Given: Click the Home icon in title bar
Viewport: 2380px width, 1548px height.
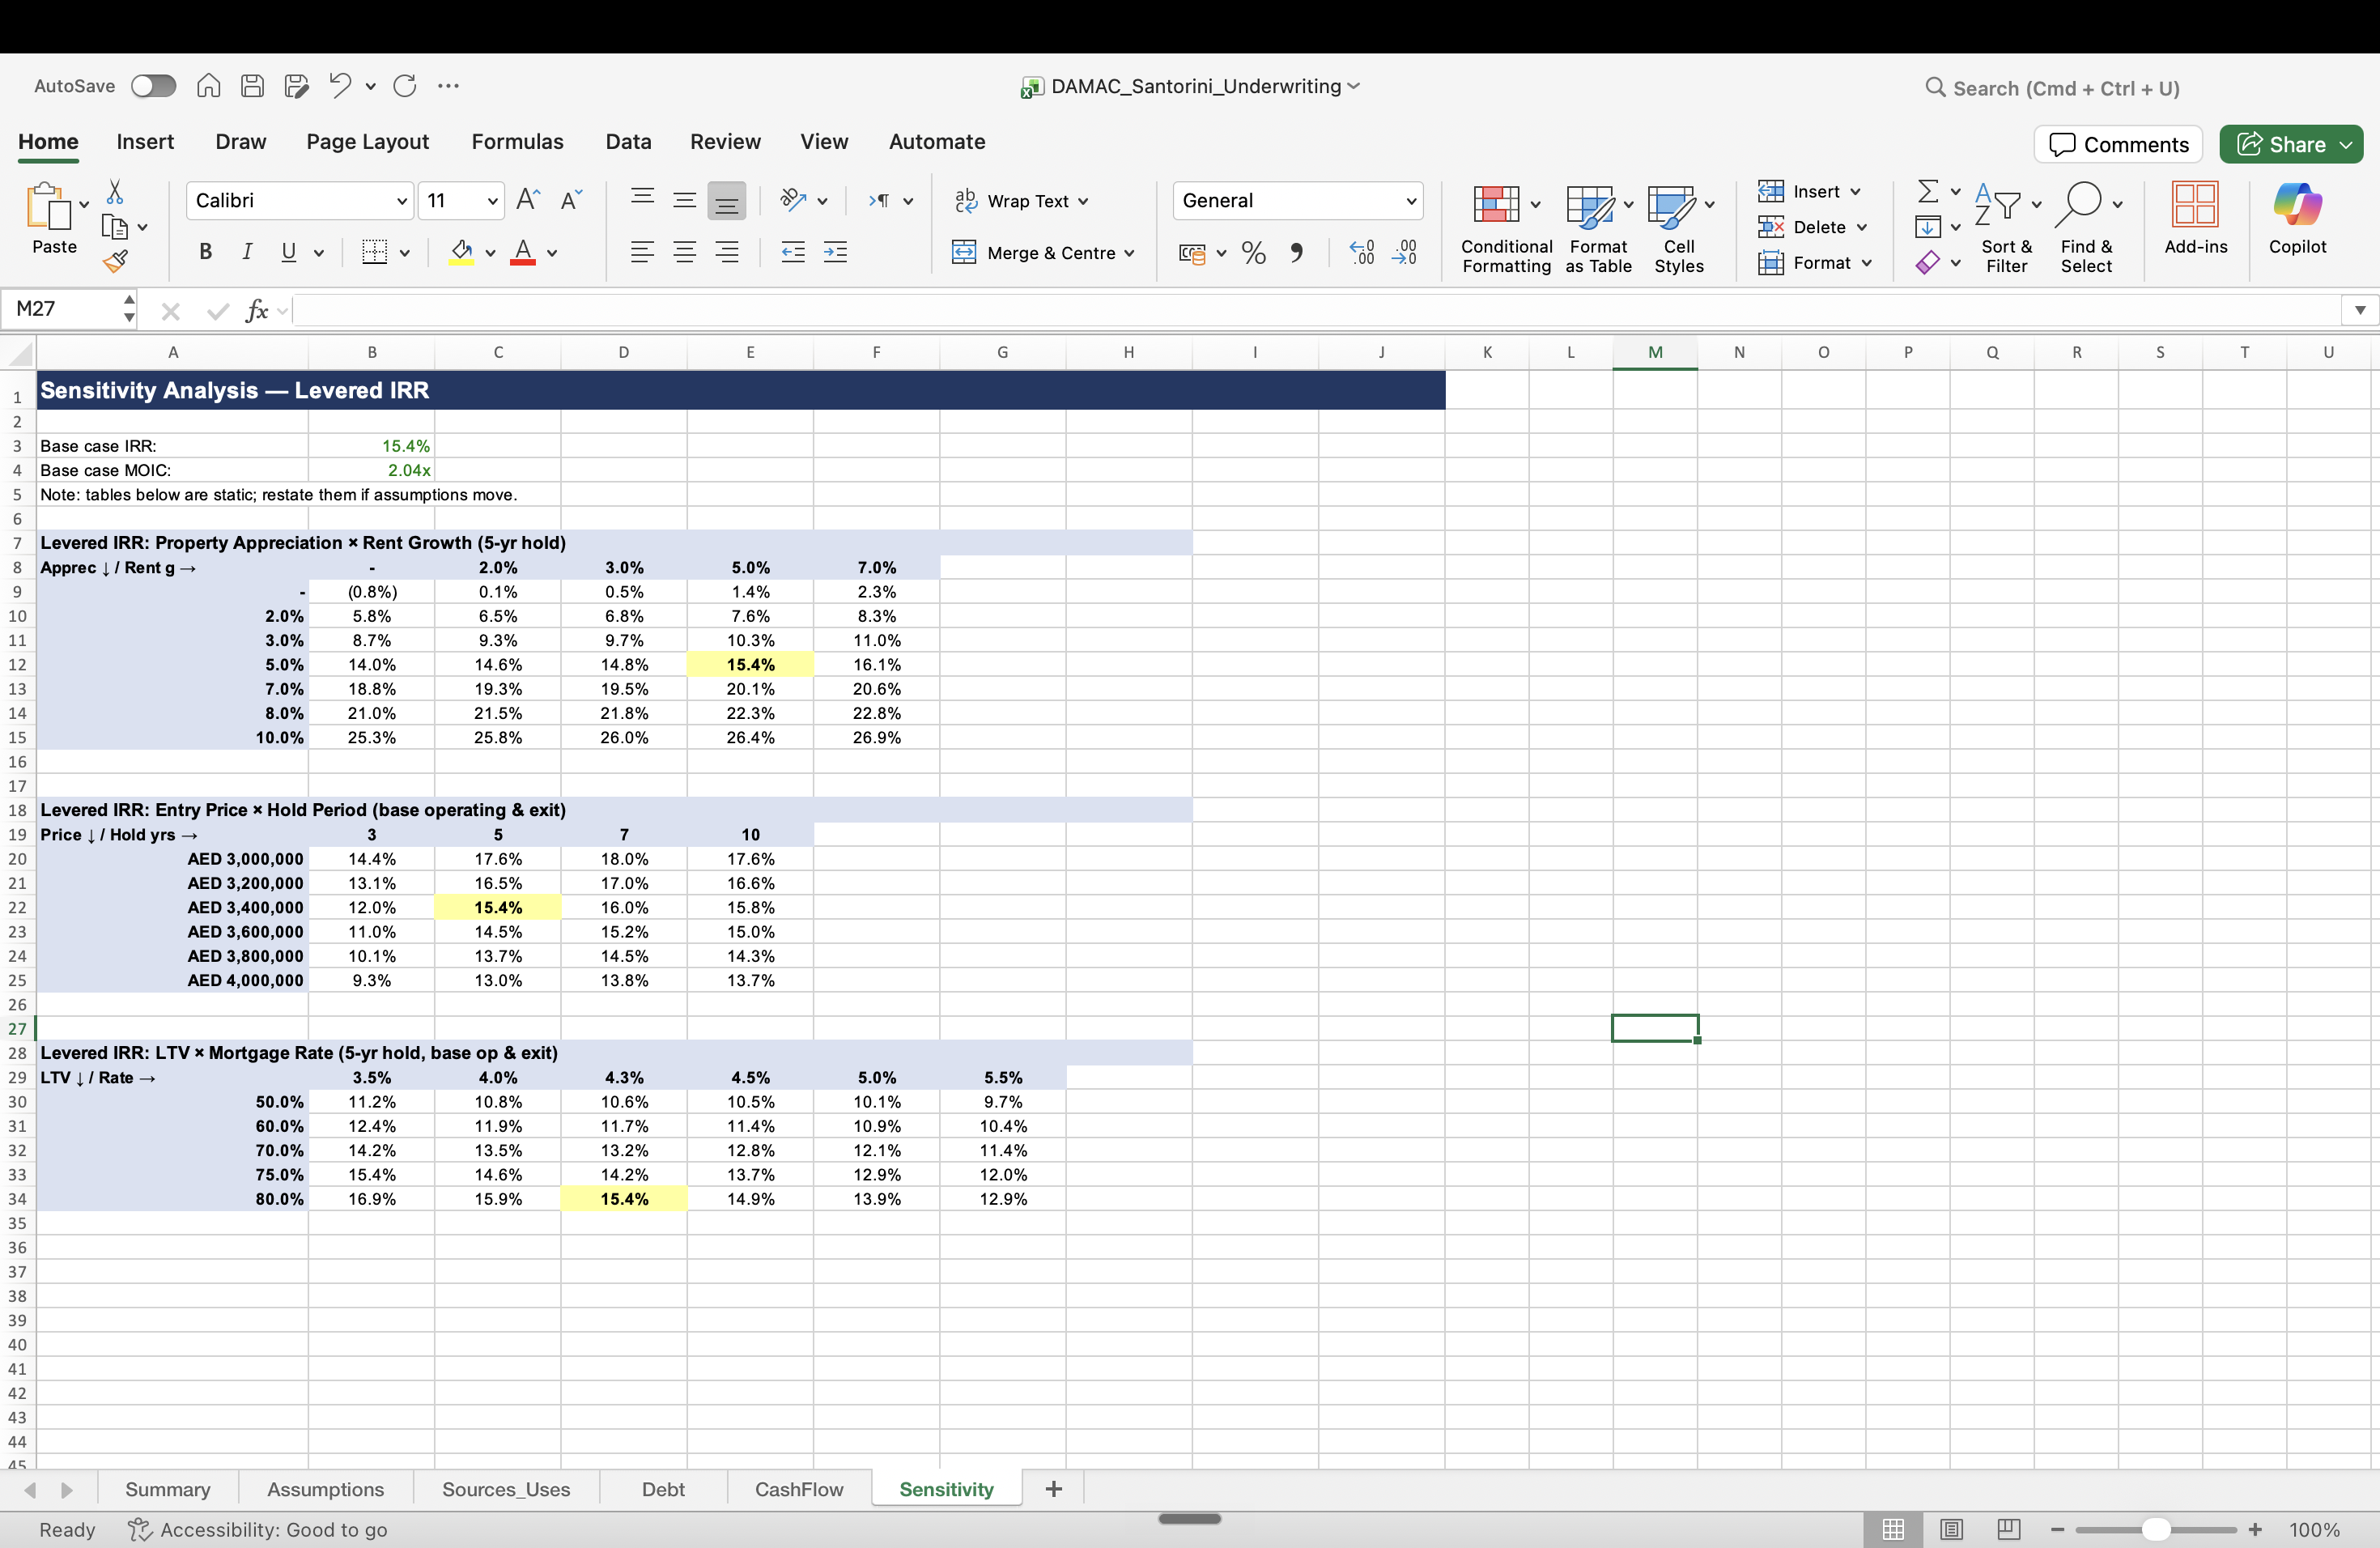Looking at the screenshot, I should [208, 86].
